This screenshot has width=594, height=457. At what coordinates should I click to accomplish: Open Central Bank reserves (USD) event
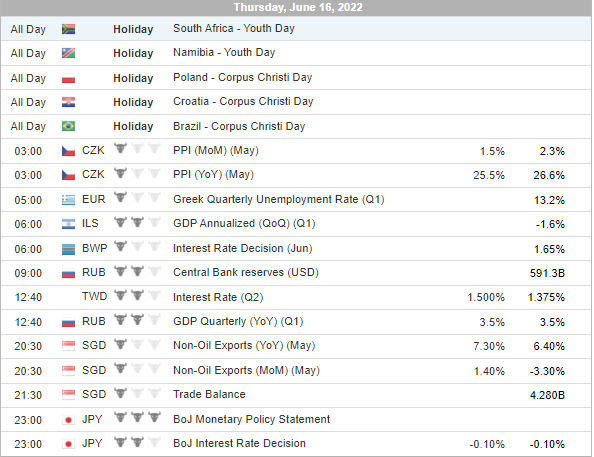[245, 272]
